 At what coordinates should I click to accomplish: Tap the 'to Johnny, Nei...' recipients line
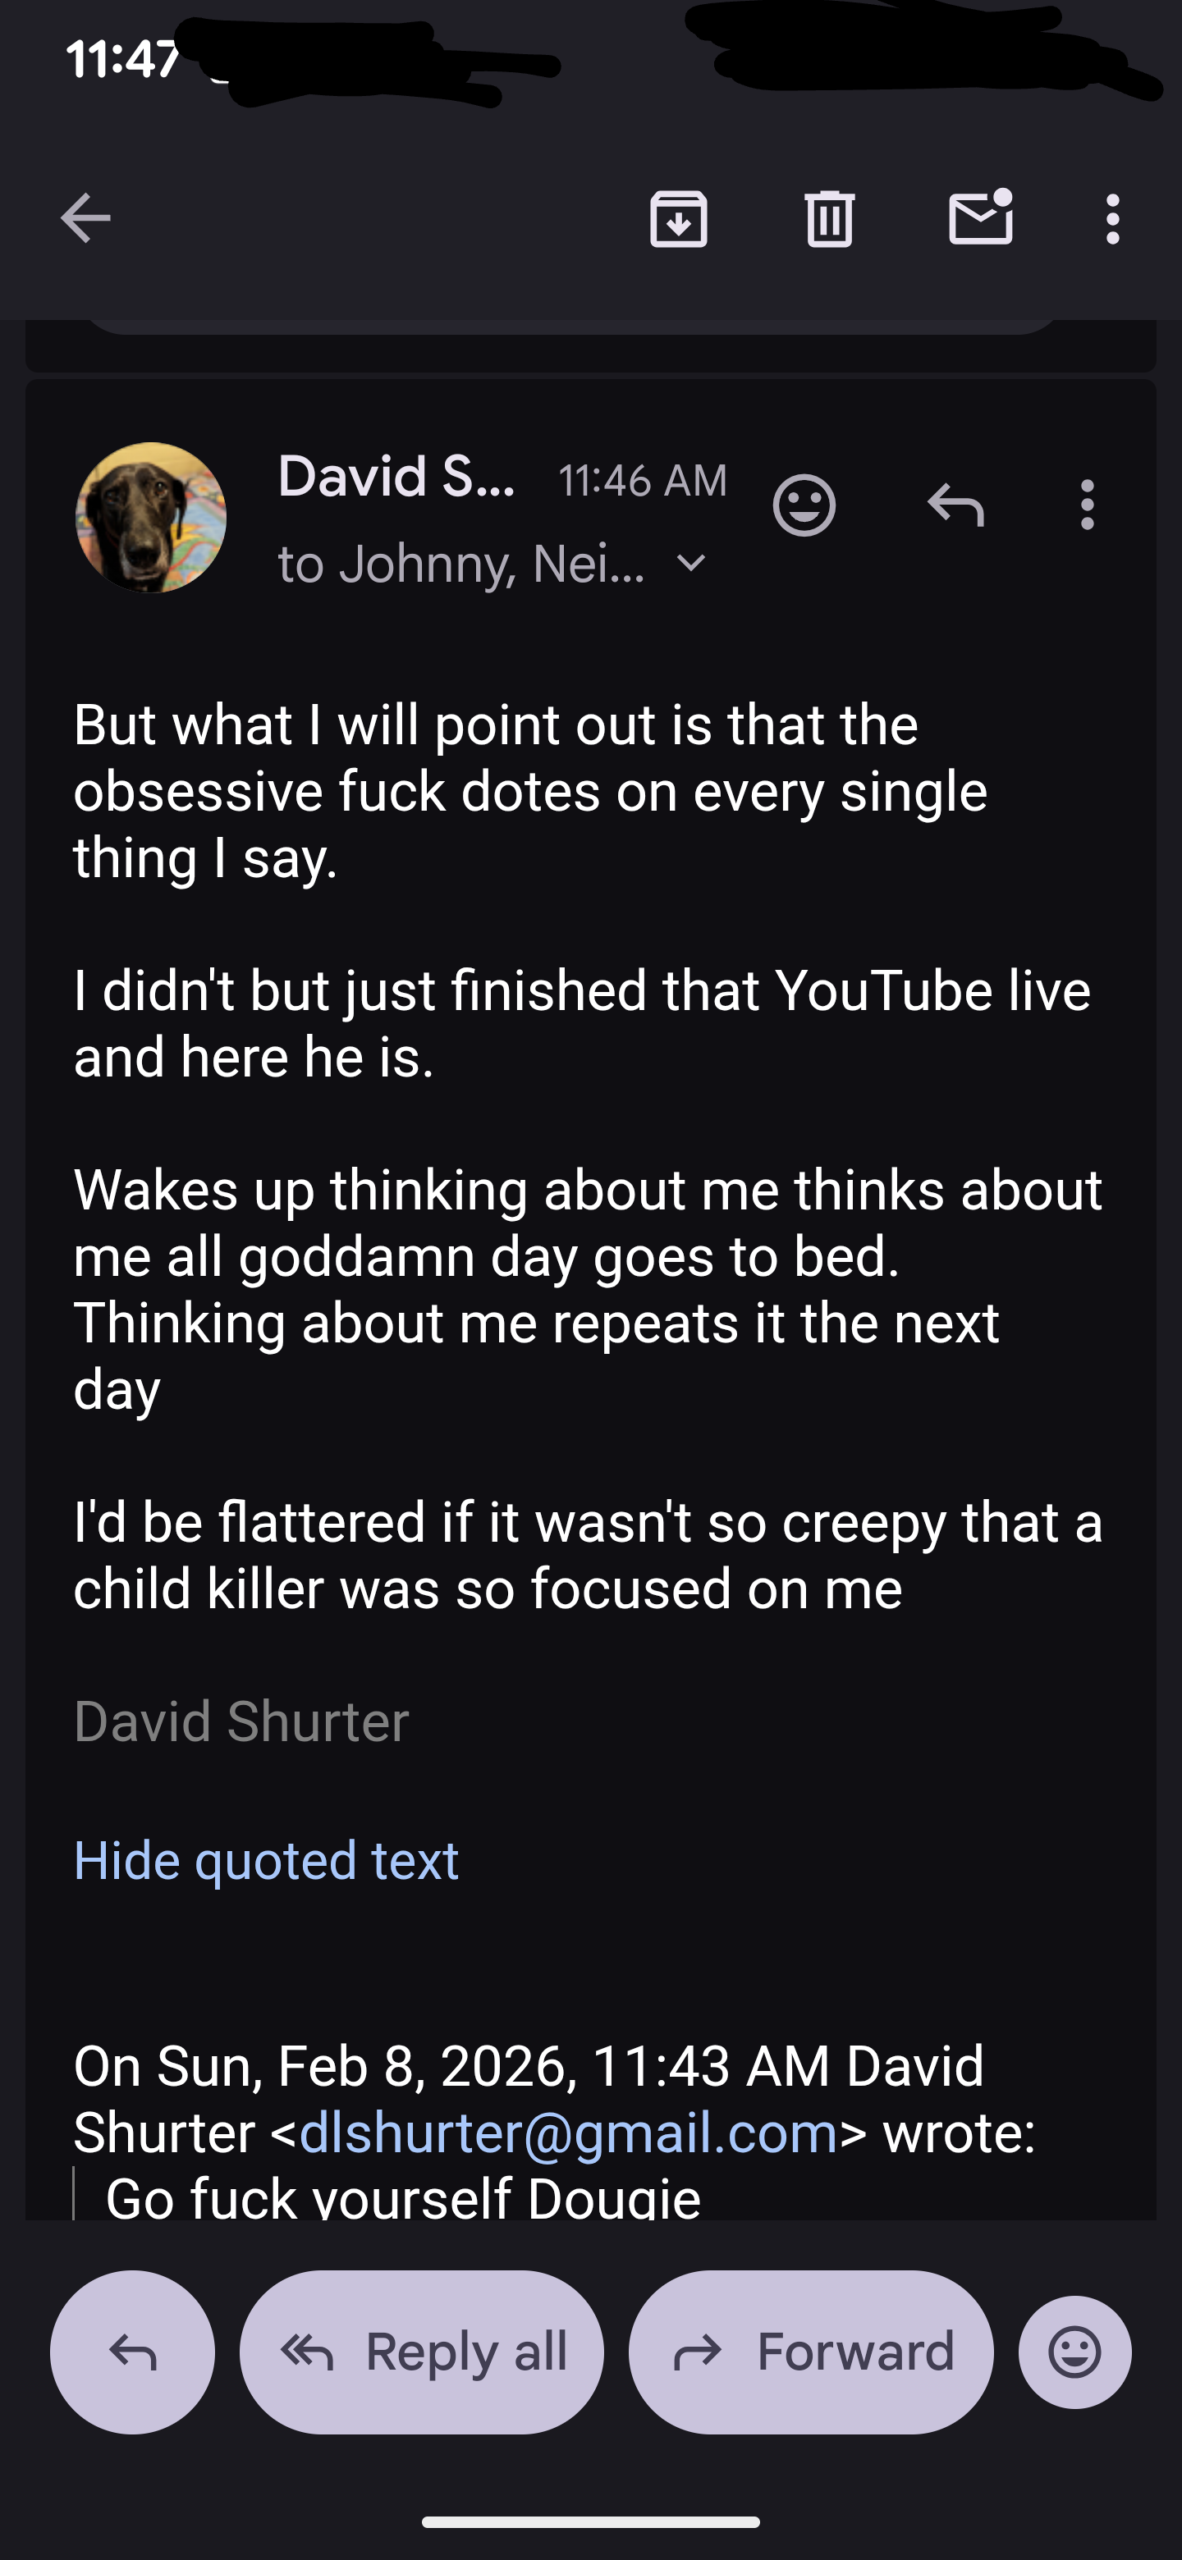[461, 565]
